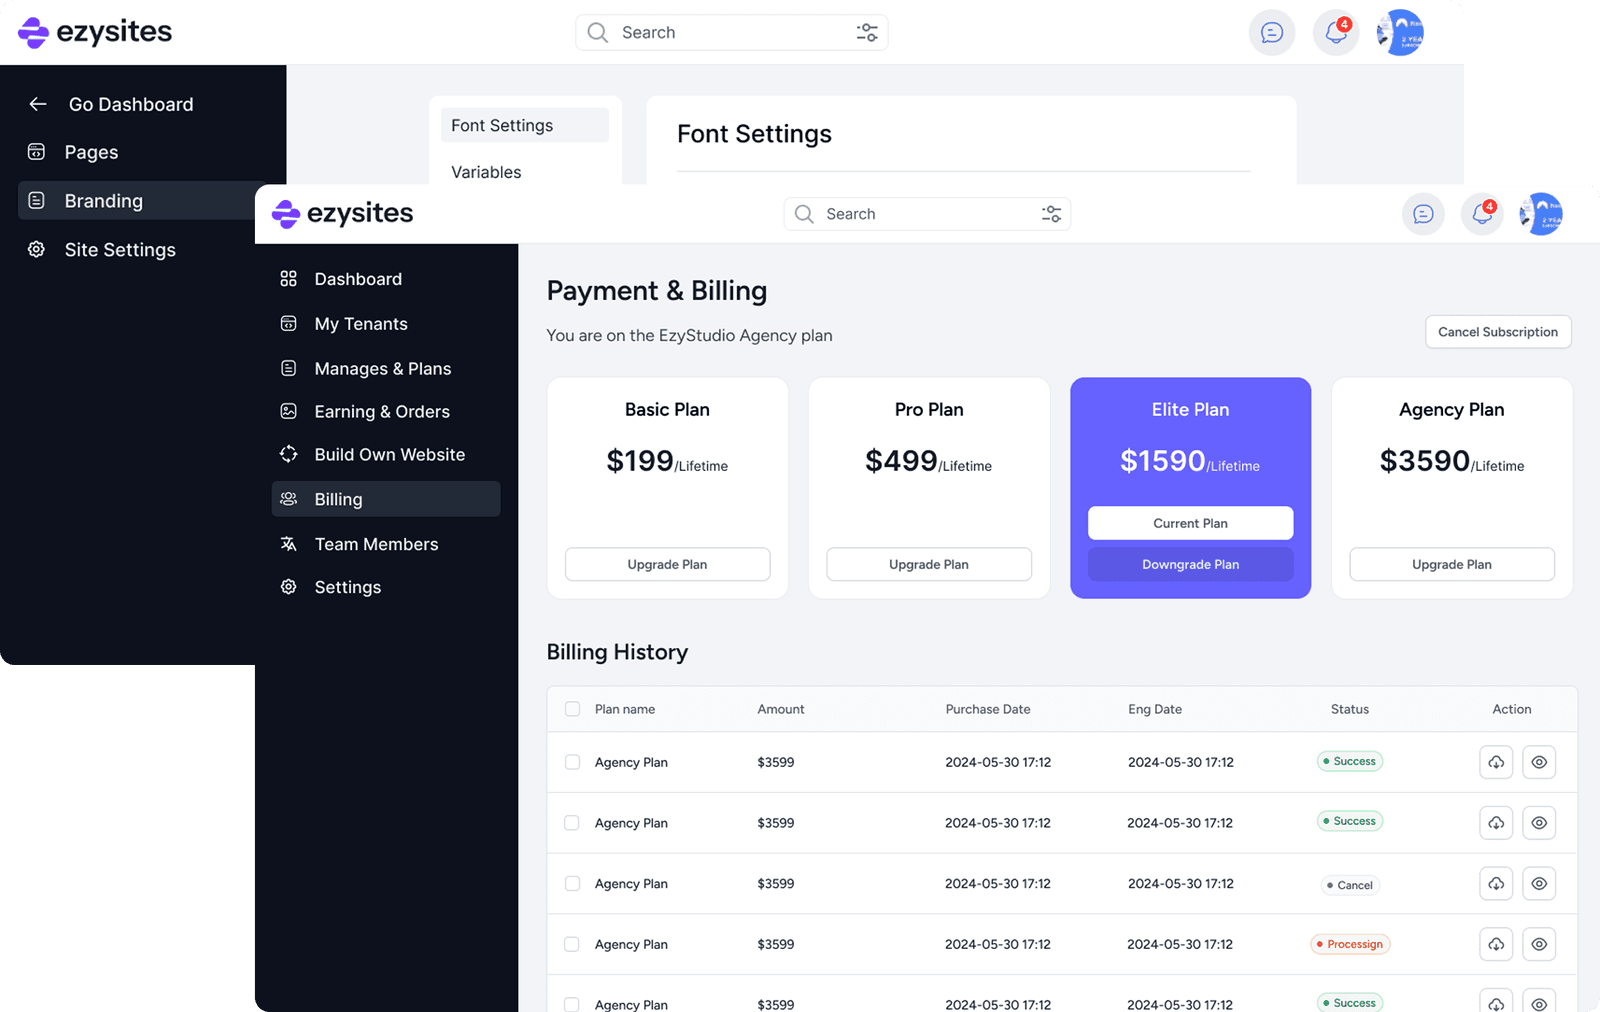Image resolution: width=1600 pixels, height=1012 pixels.
Task: Open the Team Members panel
Action: point(376,543)
